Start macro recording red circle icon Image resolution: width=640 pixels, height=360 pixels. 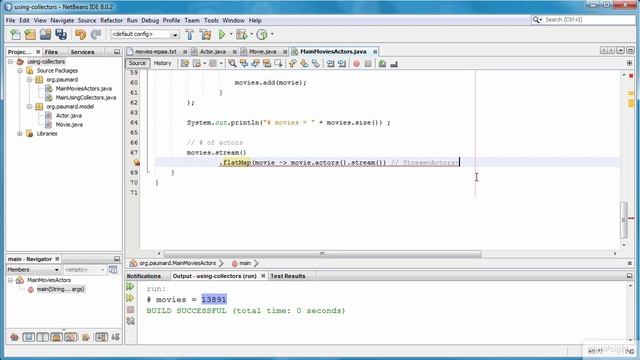click(x=356, y=64)
